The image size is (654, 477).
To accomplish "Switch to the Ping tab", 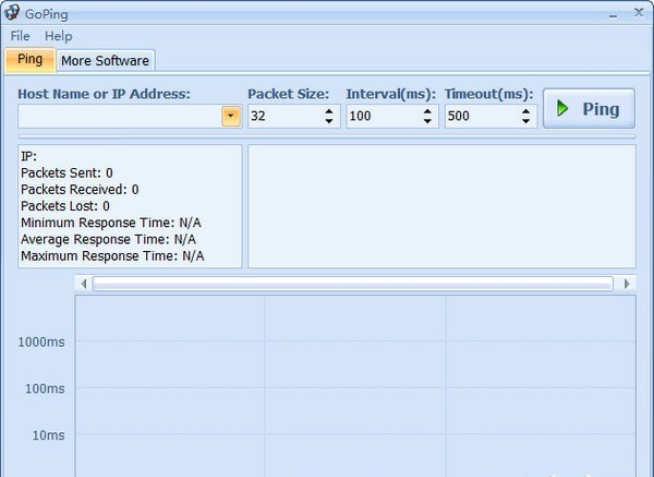I will pos(30,60).
